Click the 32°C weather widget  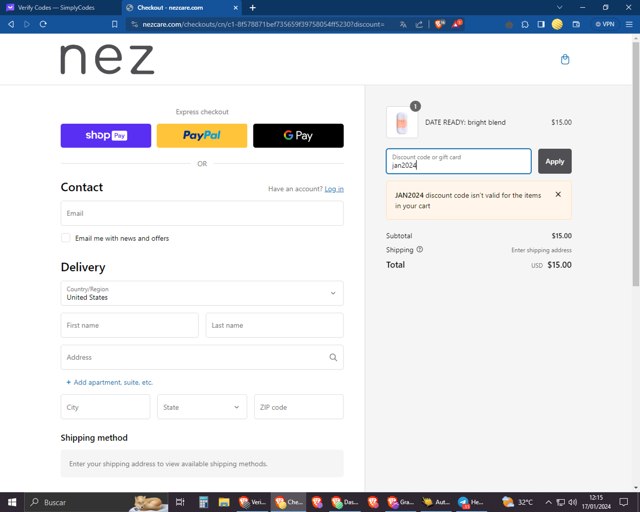coord(517,502)
